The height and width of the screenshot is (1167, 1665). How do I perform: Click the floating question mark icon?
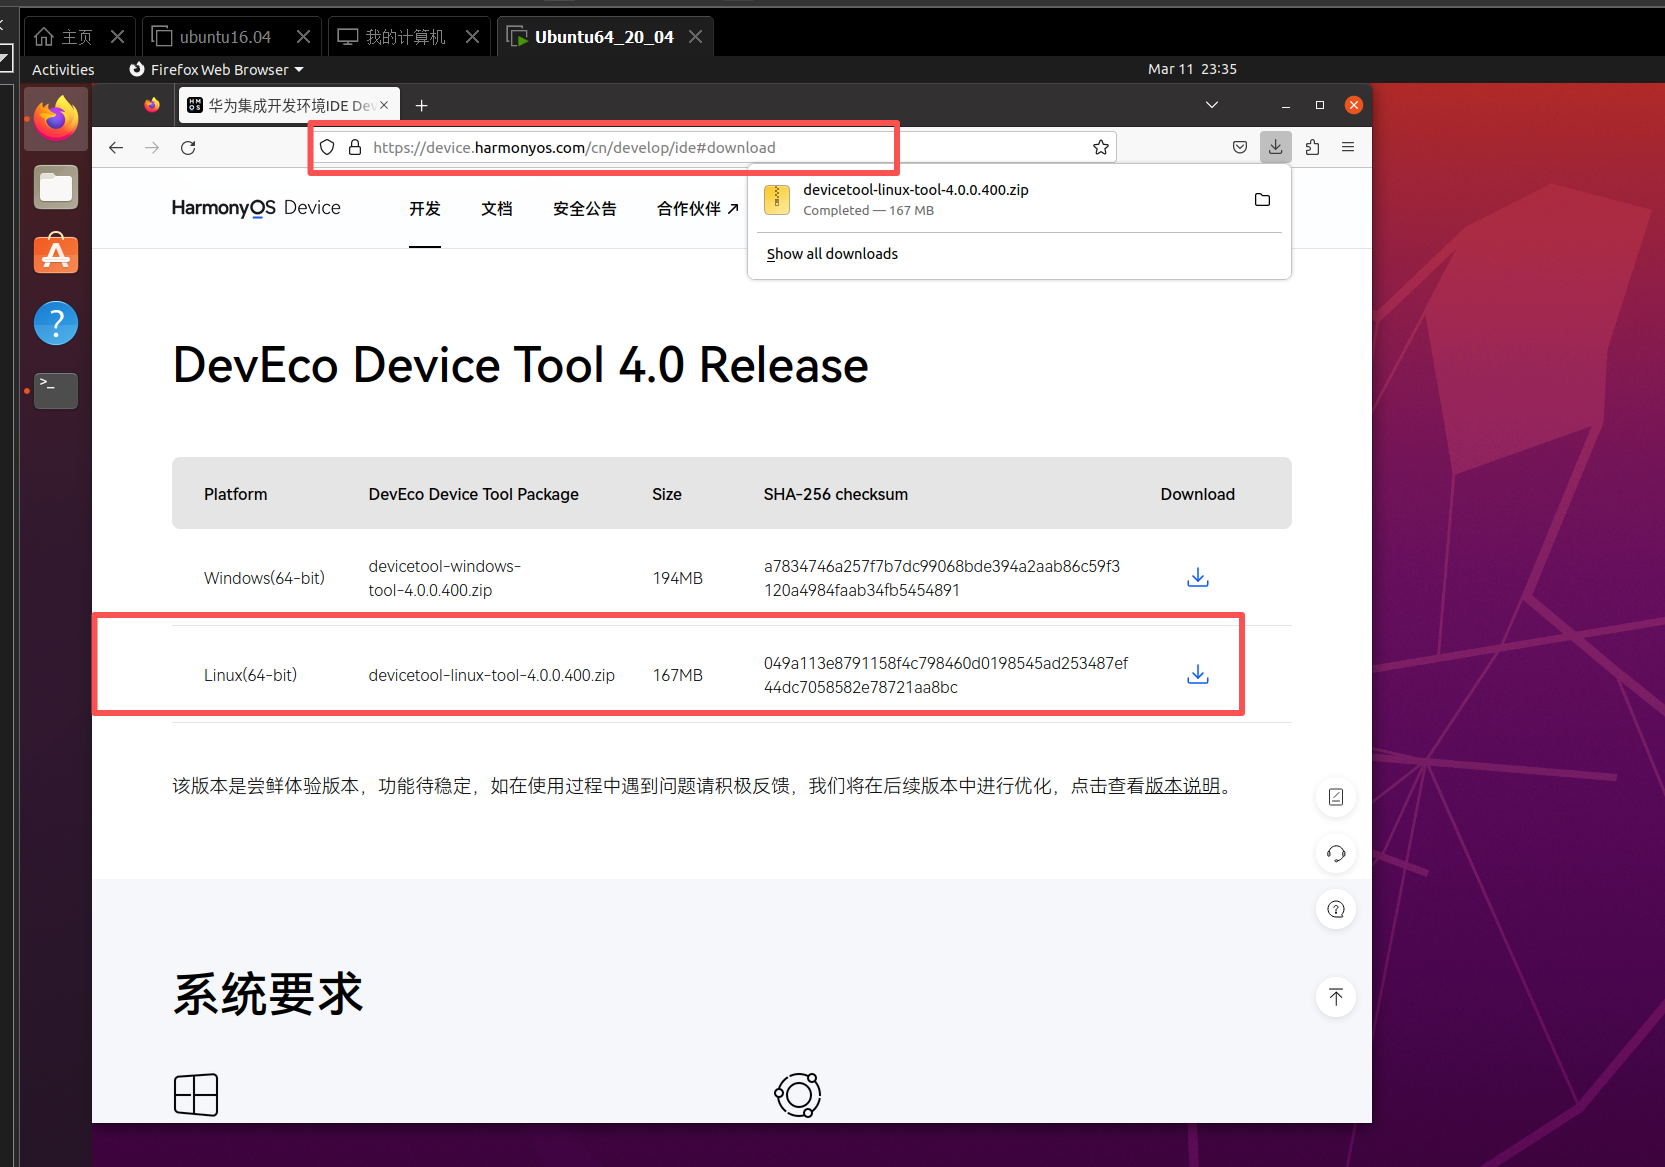tap(1336, 909)
